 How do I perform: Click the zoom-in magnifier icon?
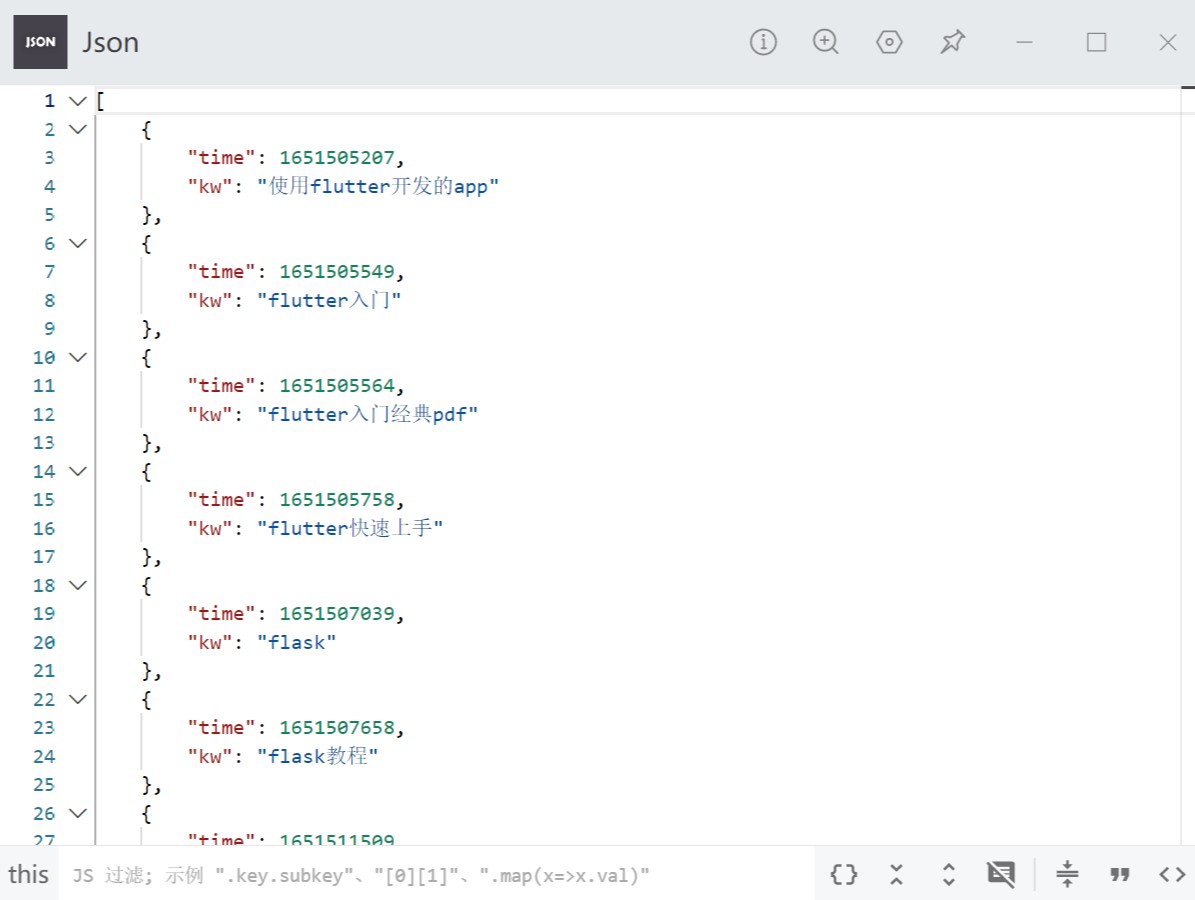[826, 42]
